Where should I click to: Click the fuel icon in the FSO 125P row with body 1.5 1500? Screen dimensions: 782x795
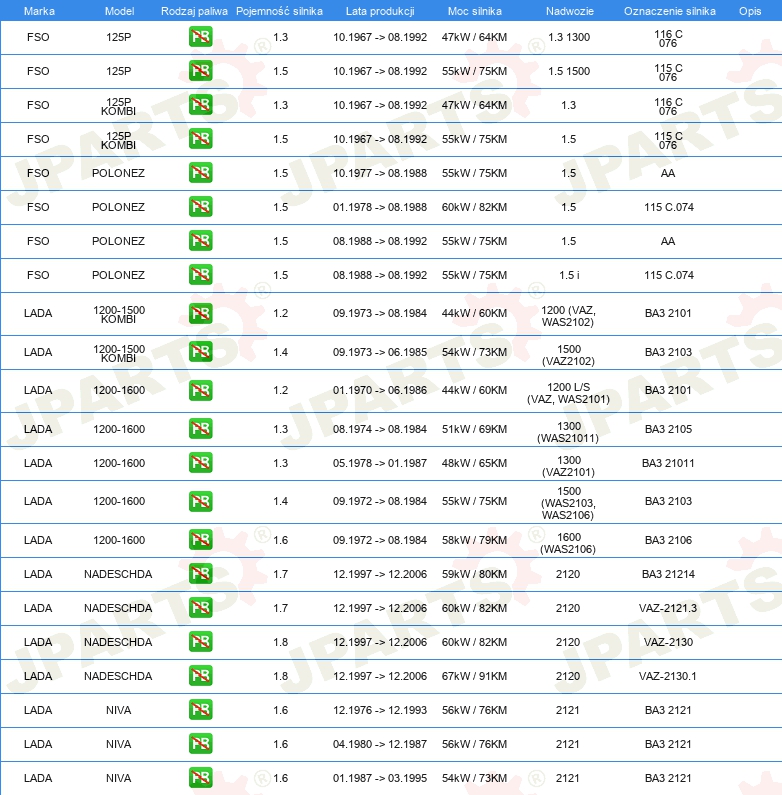pos(200,71)
